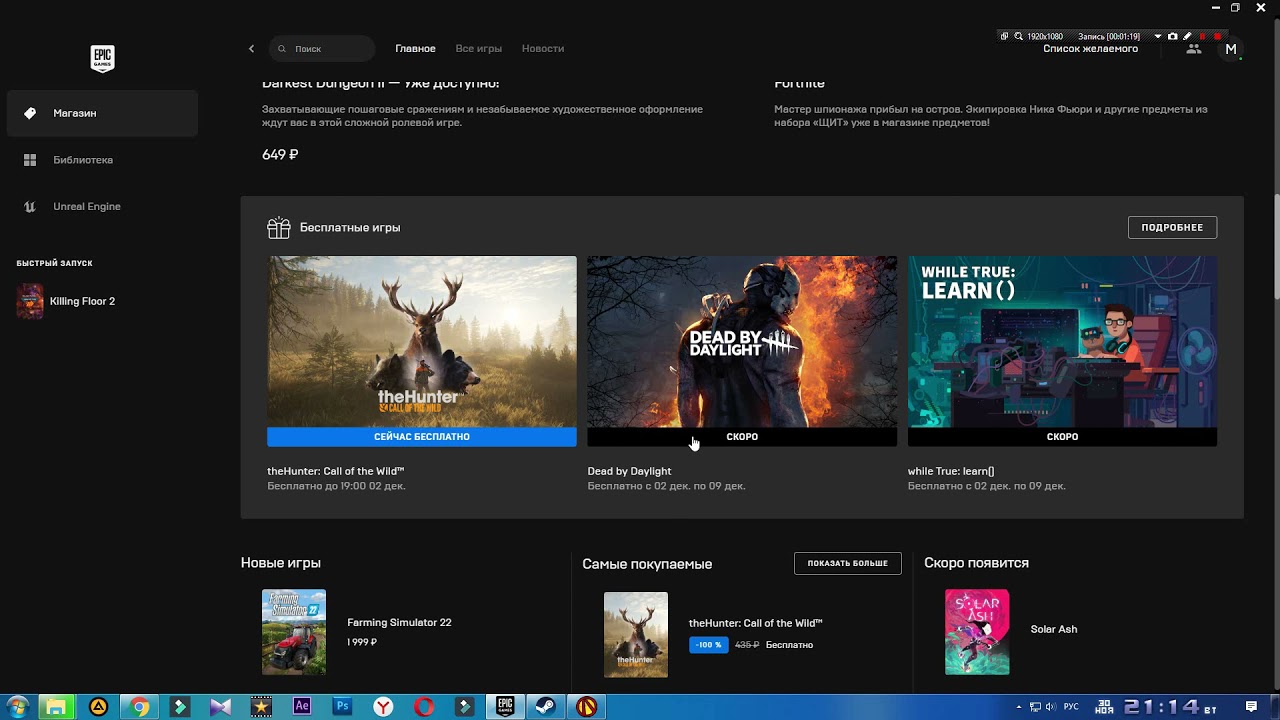Open File Explorer from the taskbar

57,707
